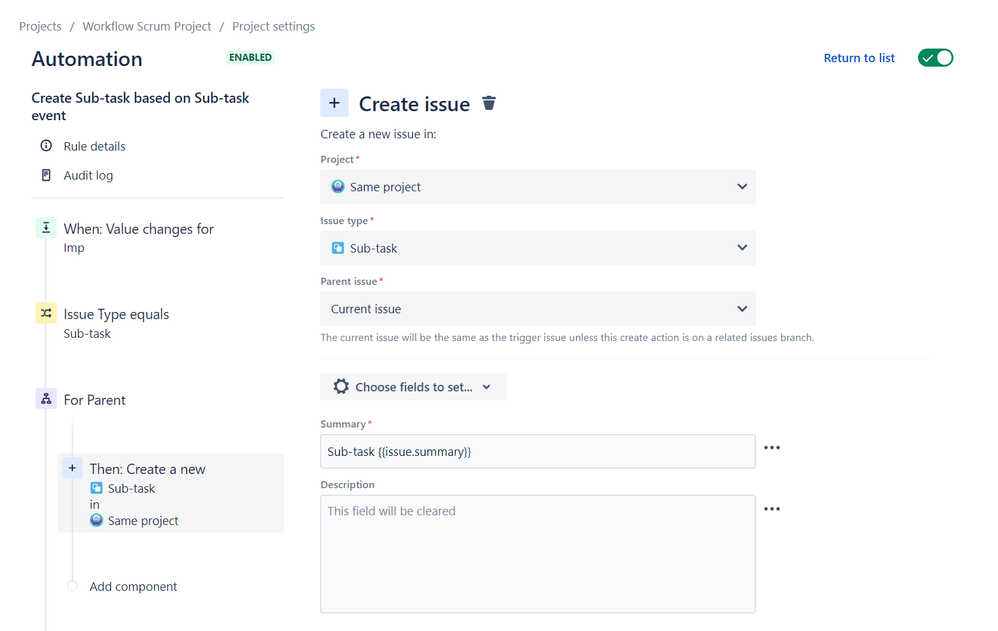Open Workflow Scrum Project breadcrumb link
The height and width of the screenshot is (631, 998).
click(147, 26)
